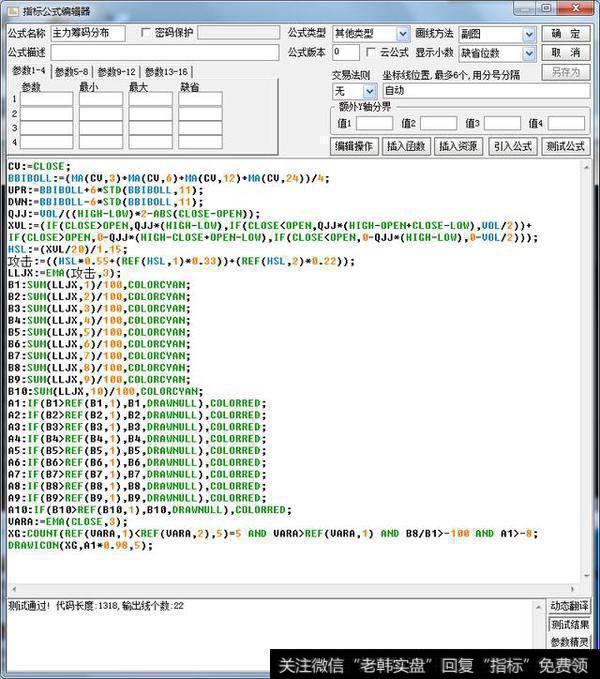Click the 测试结果 button
600x679 pixels.
tap(569, 624)
